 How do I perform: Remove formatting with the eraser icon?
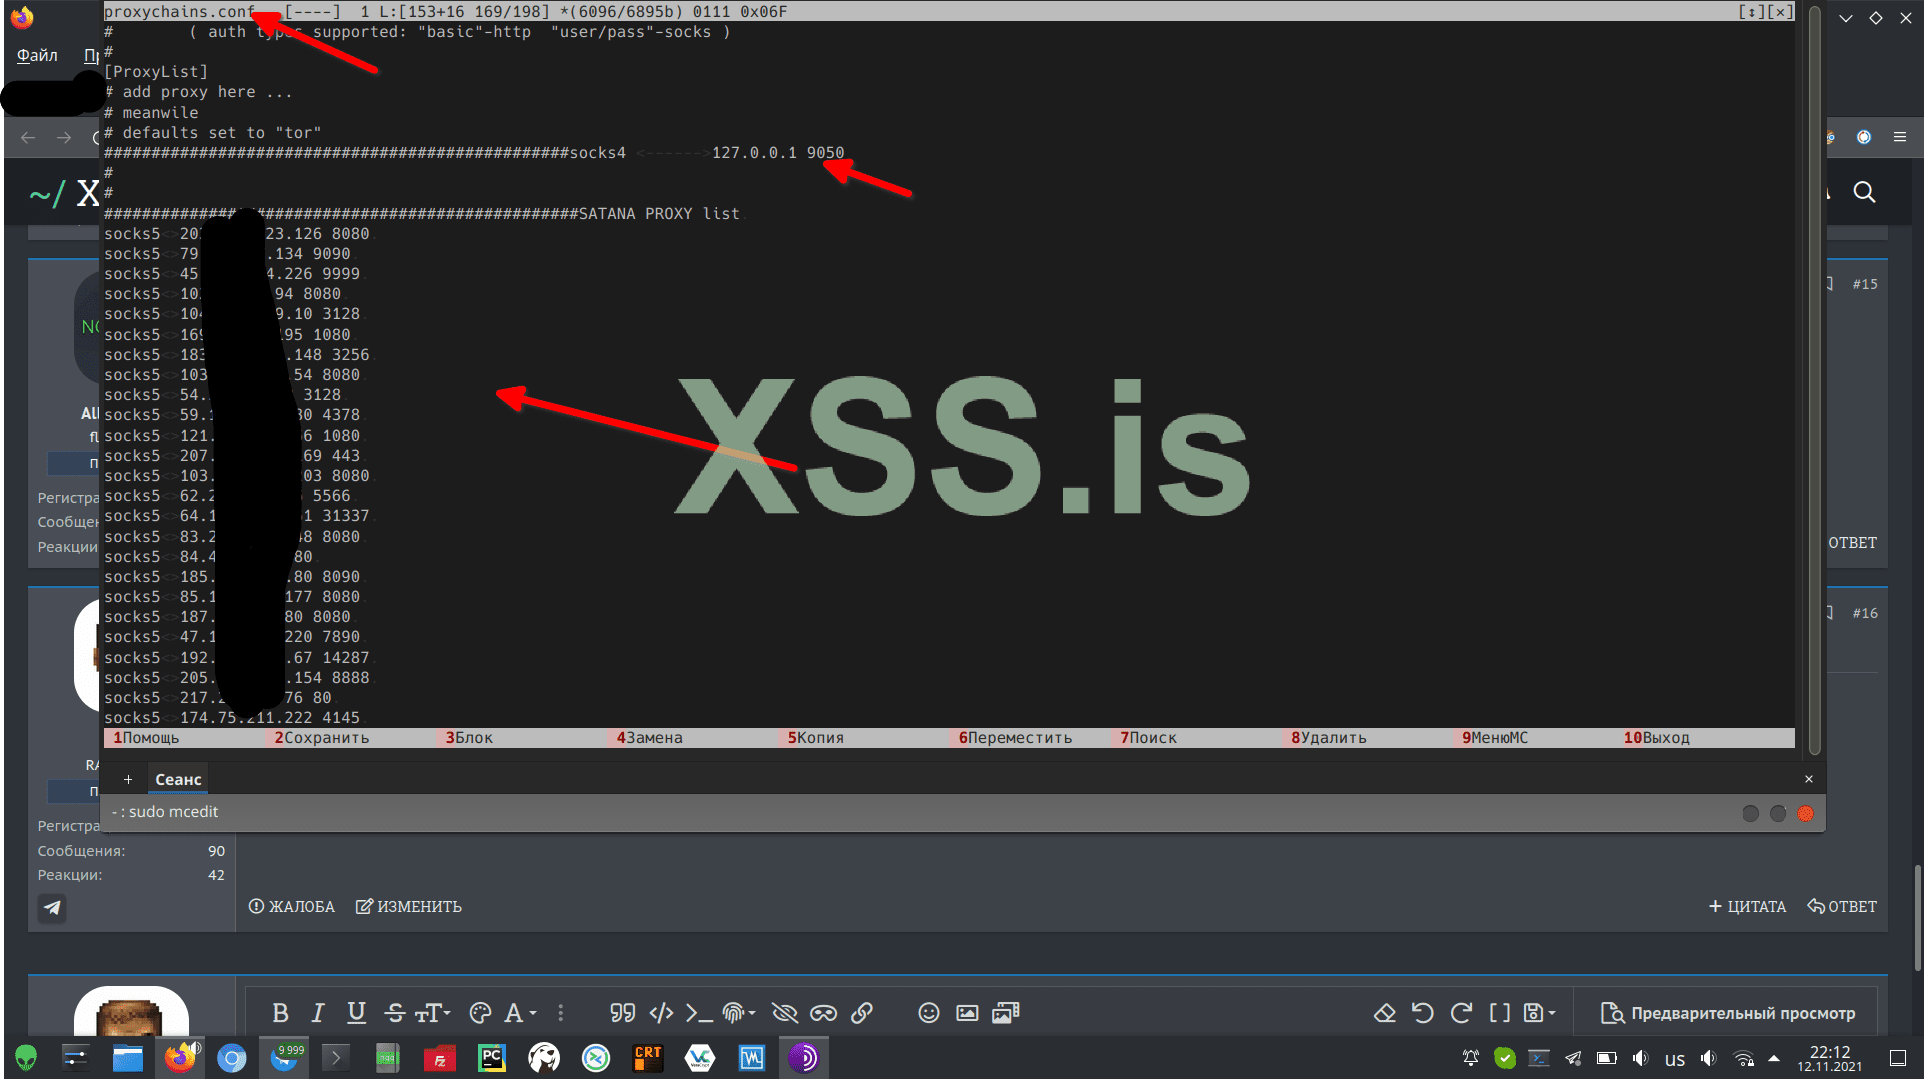pyautogui.click(x=1384, y=1013)
